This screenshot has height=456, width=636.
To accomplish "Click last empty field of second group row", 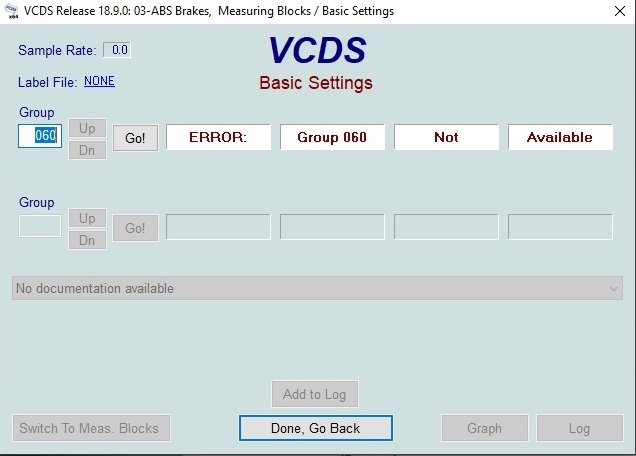I will (x=560, y=227).
